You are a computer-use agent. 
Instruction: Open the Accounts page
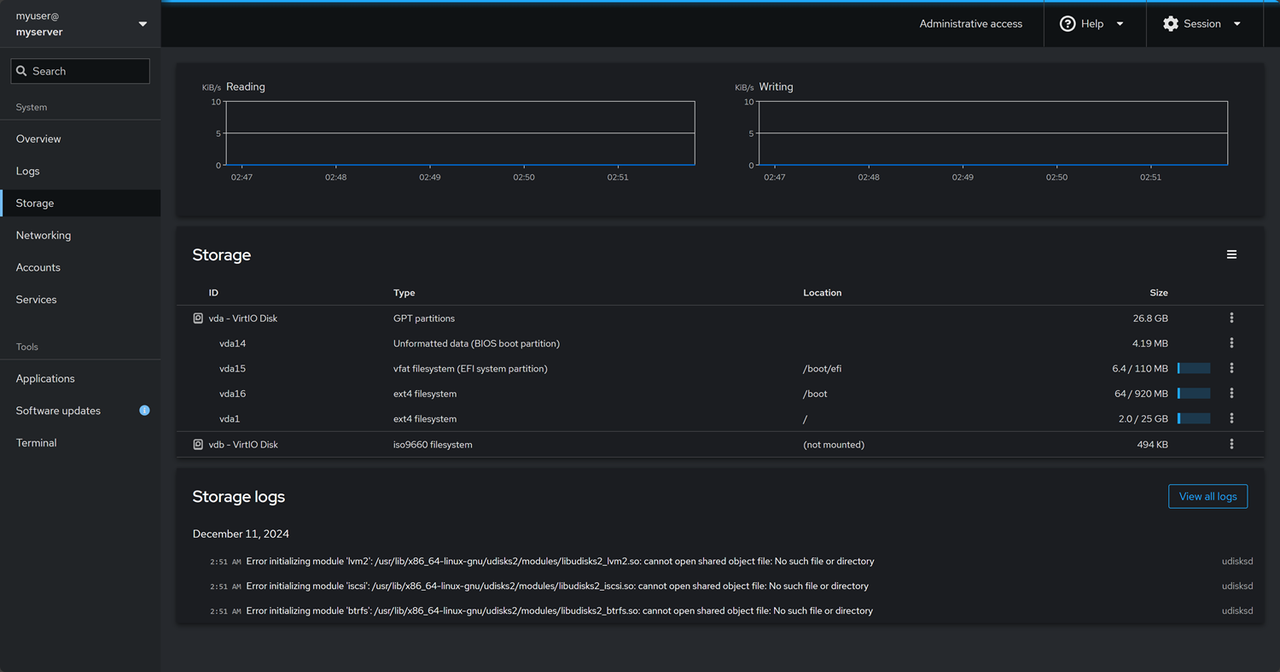pyautogui.click(x=80, y=267)
